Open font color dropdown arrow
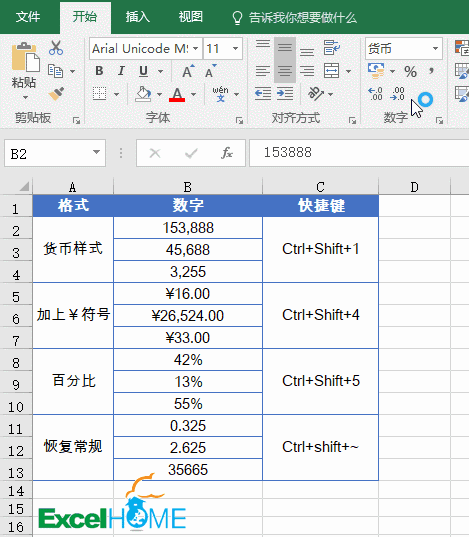This screenshot has height=537, width=469. (x=194, y=94)
